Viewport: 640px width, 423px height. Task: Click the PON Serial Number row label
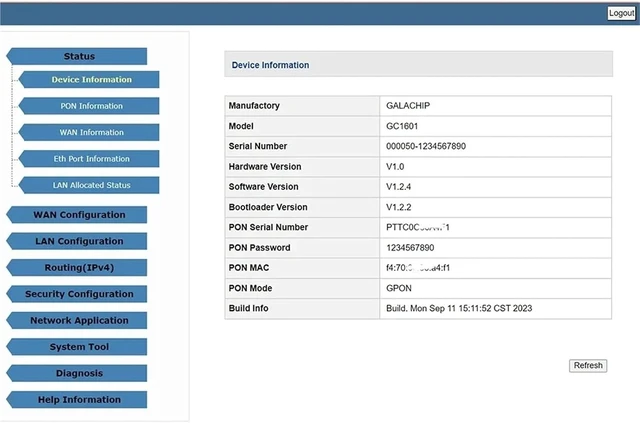(268, 227)
